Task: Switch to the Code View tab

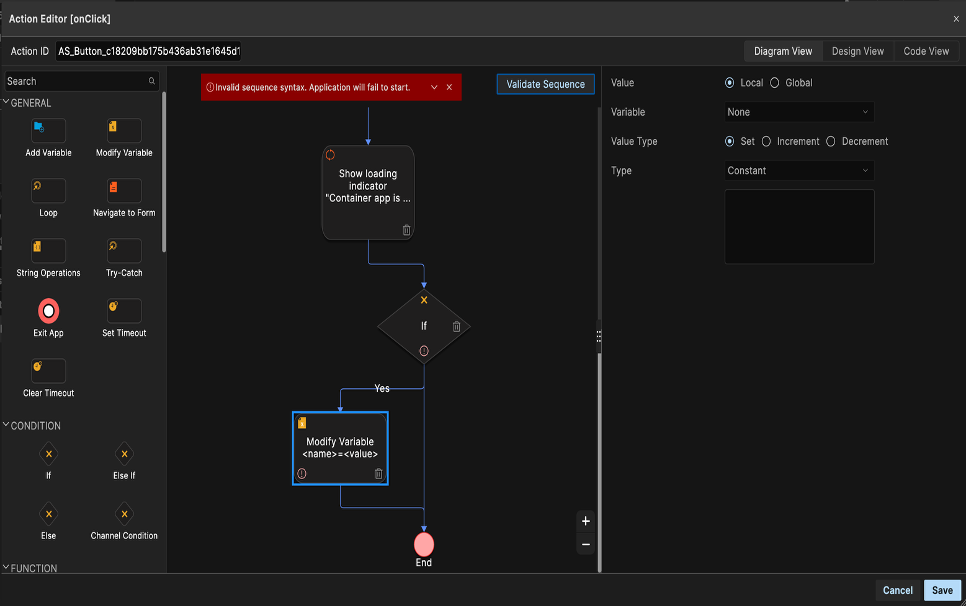Action: [926, 51]
